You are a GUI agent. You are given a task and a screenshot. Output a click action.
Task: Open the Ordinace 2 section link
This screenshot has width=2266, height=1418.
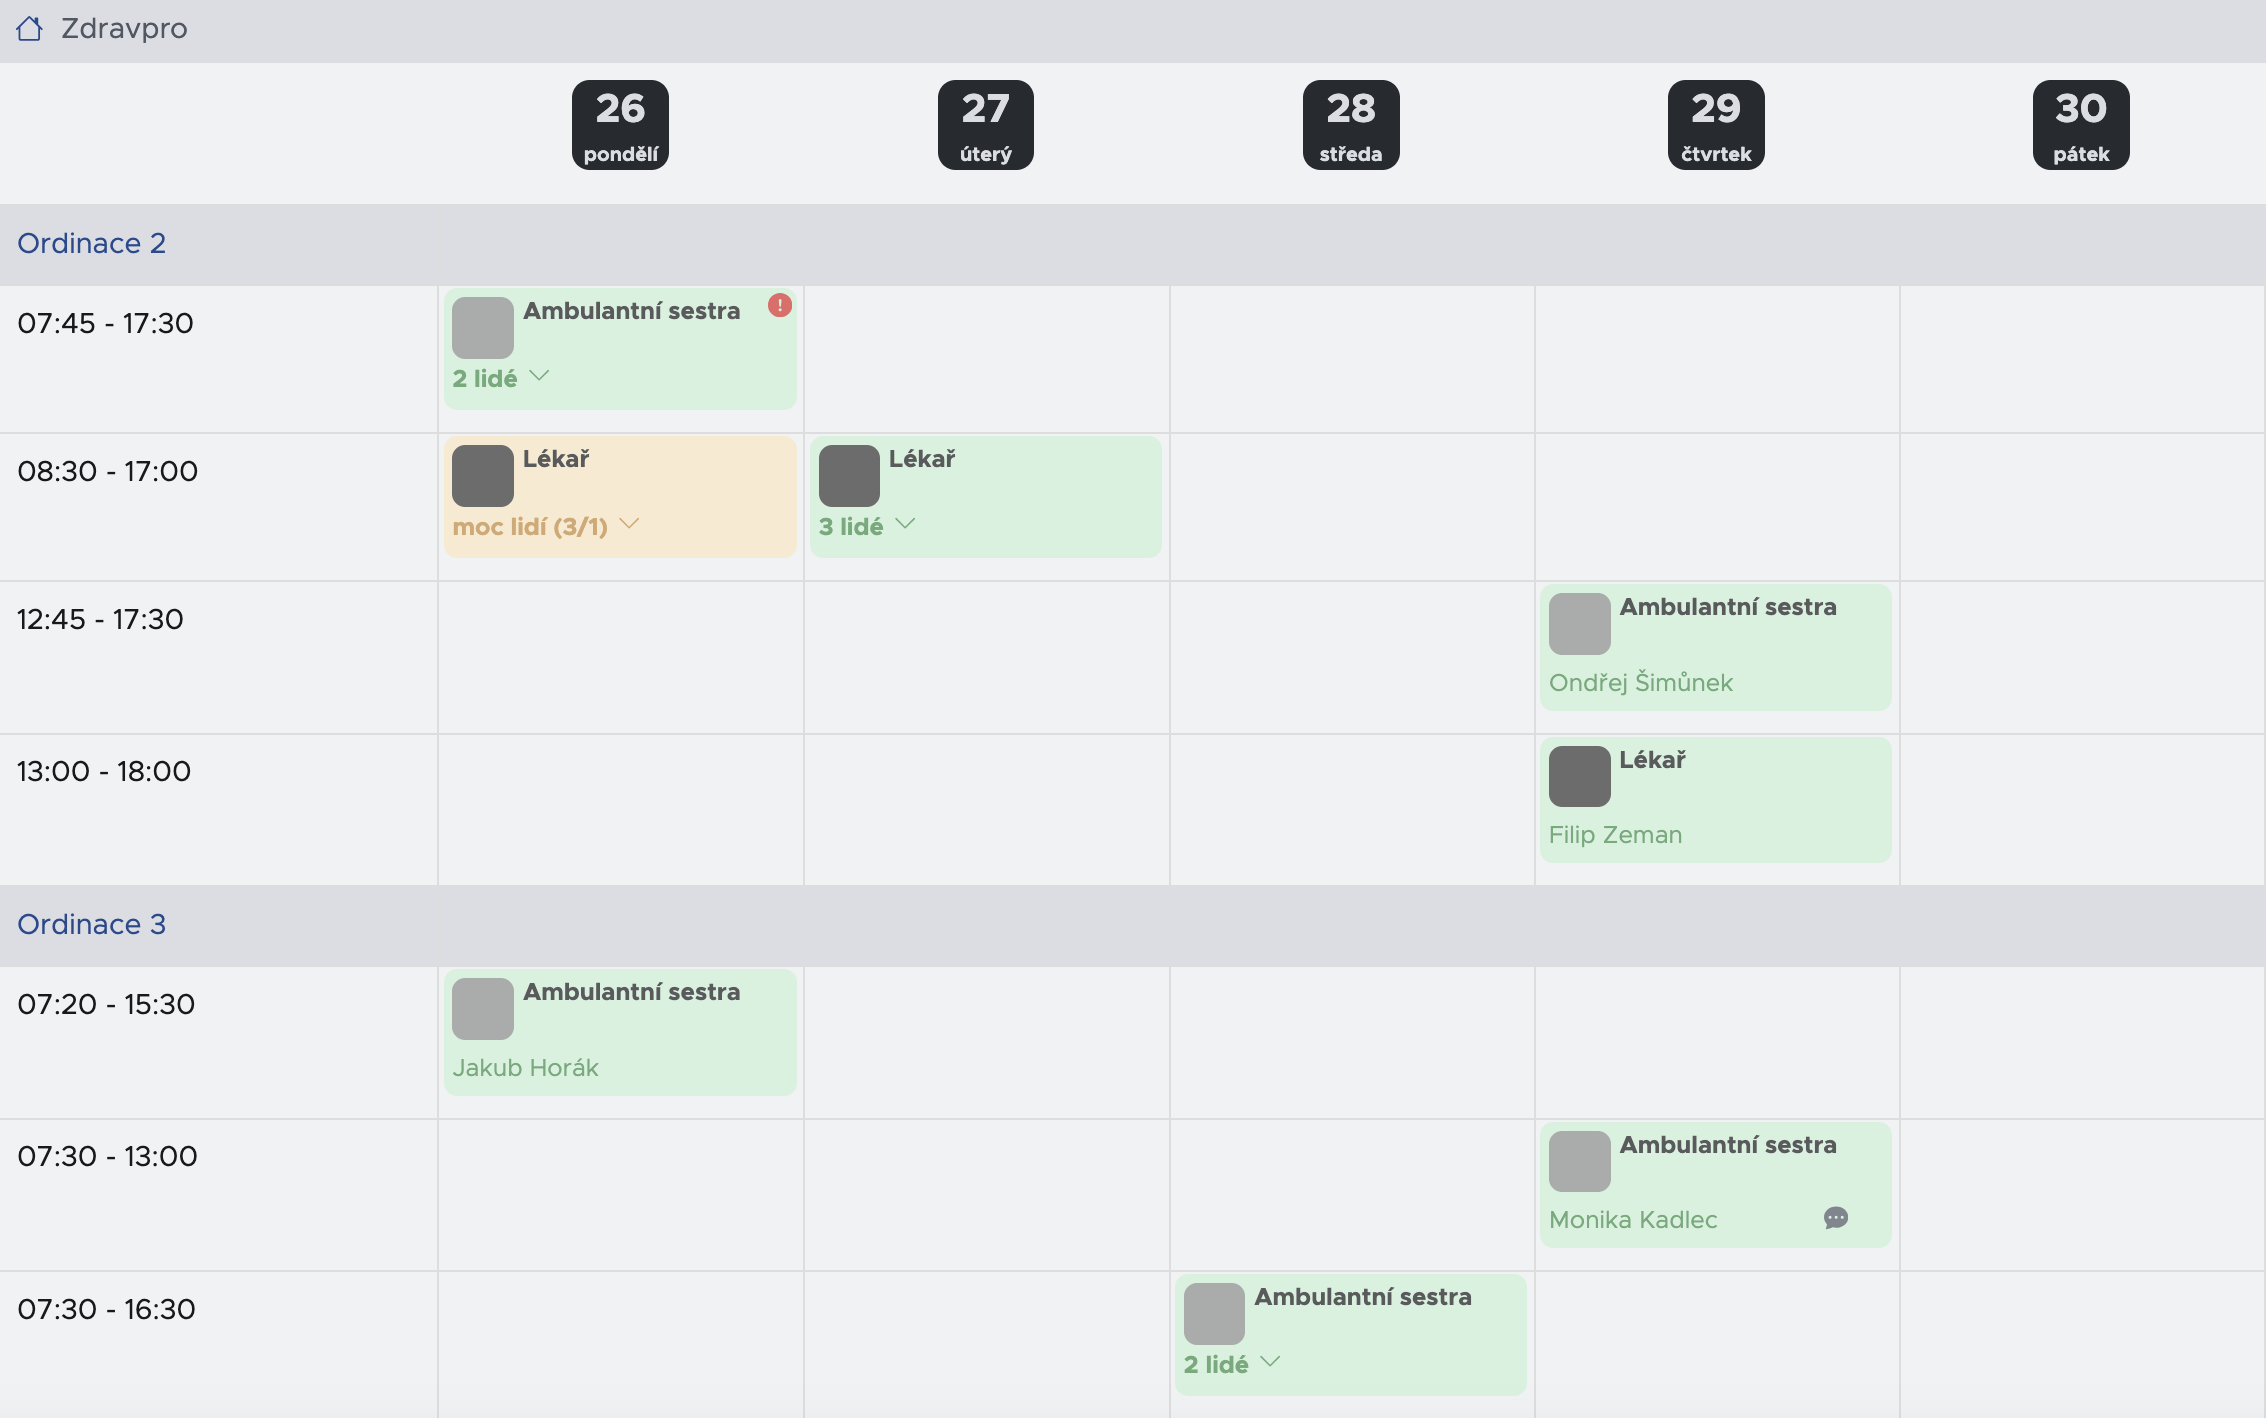(x=92, y=243)
